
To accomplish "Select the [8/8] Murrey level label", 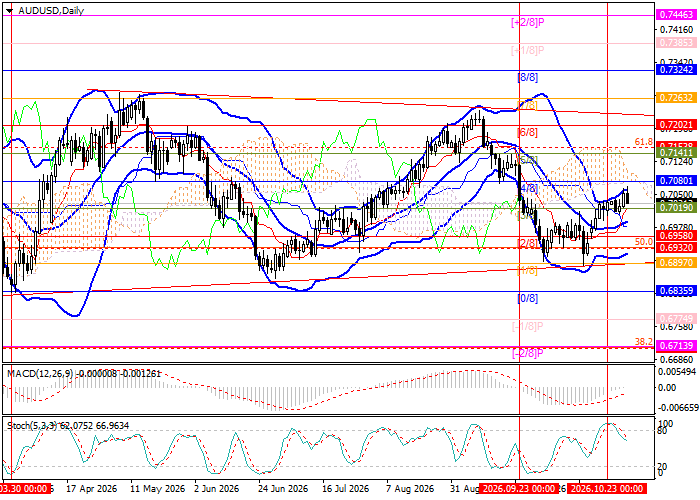I will coord(527,77).
